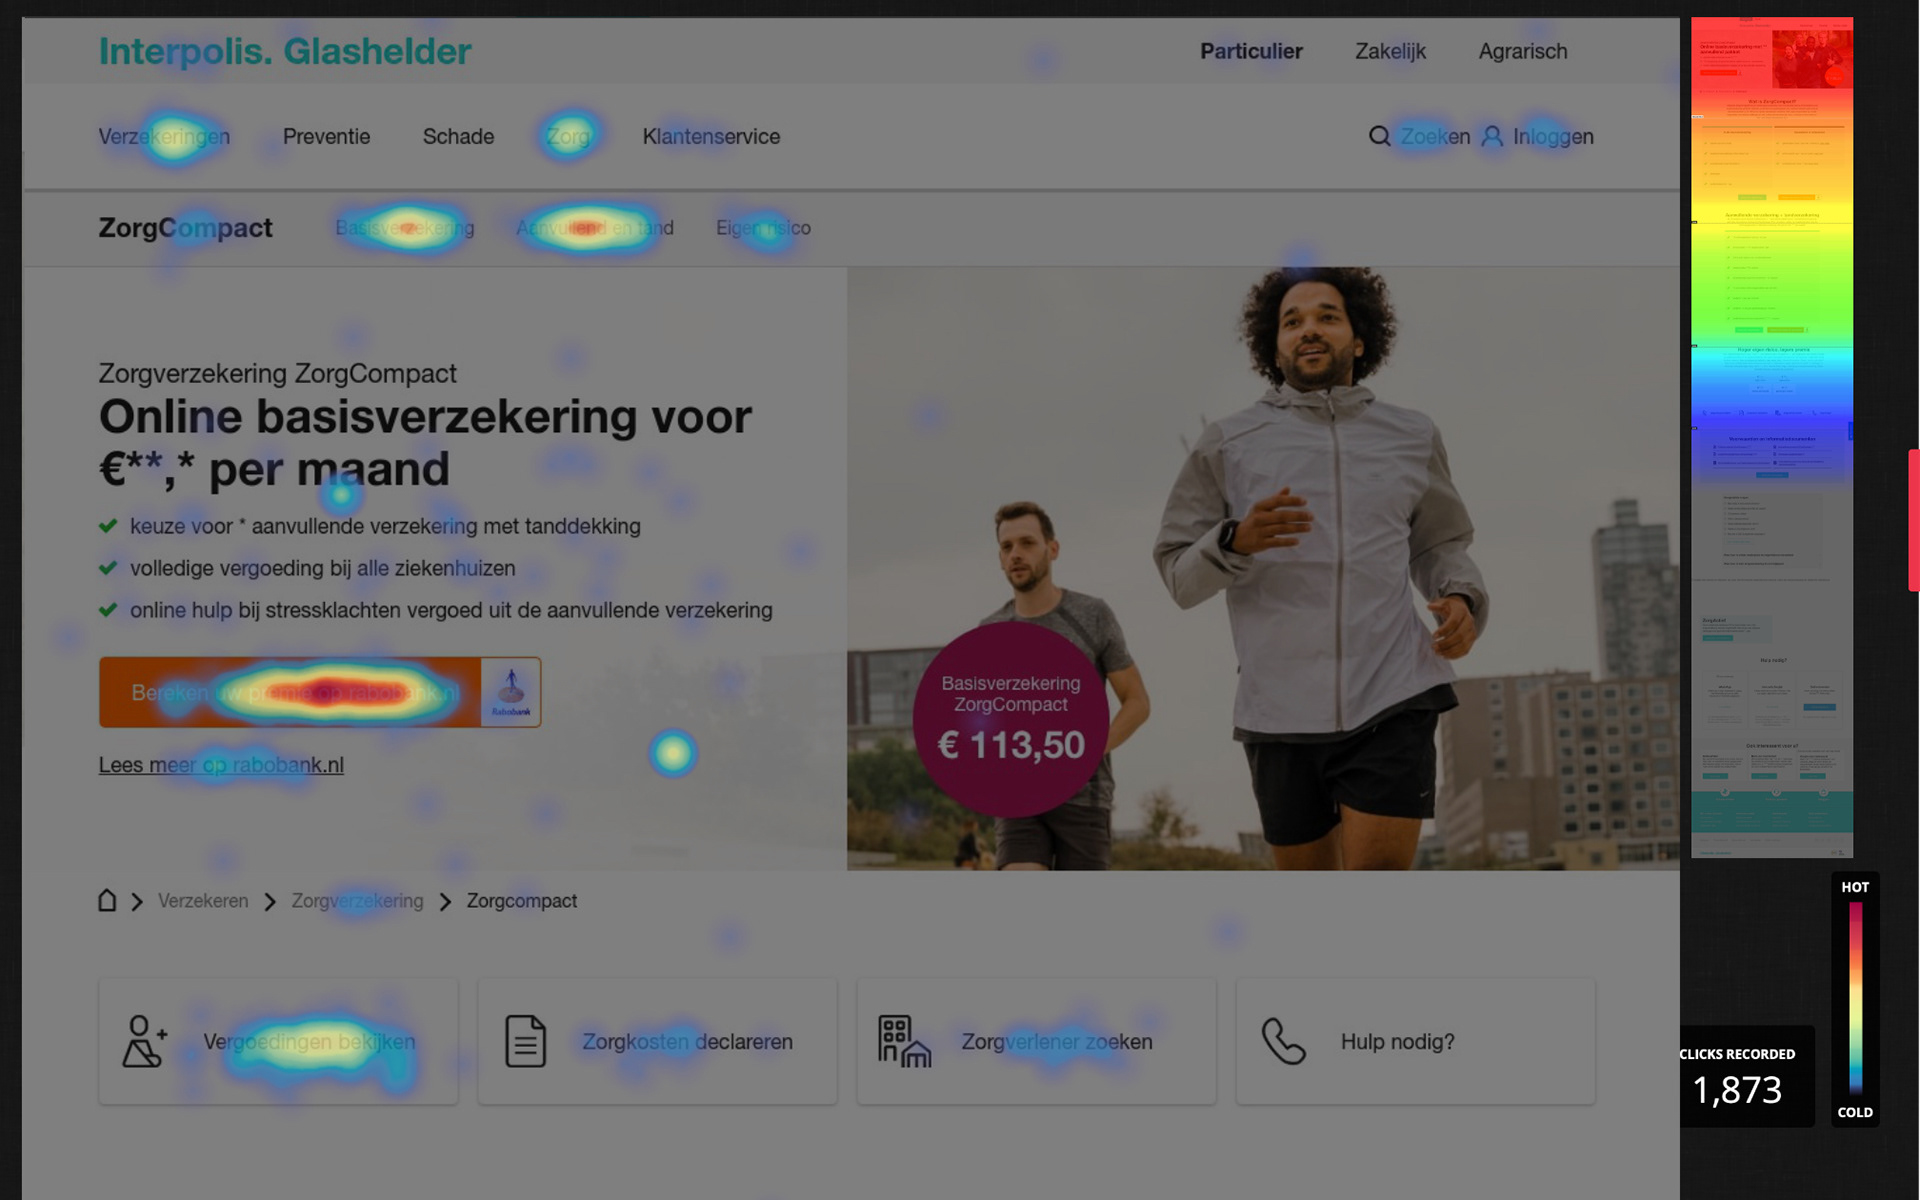Viewport: 1920px width, 1200px height.
Task: Click the user login icon
Action: (1491, 136)
